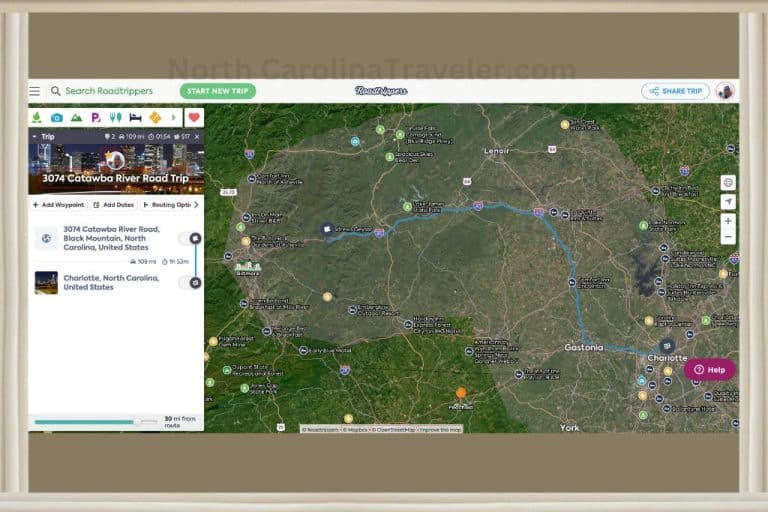Collapse the Trip panel header arrow

(x=34, y=137)
